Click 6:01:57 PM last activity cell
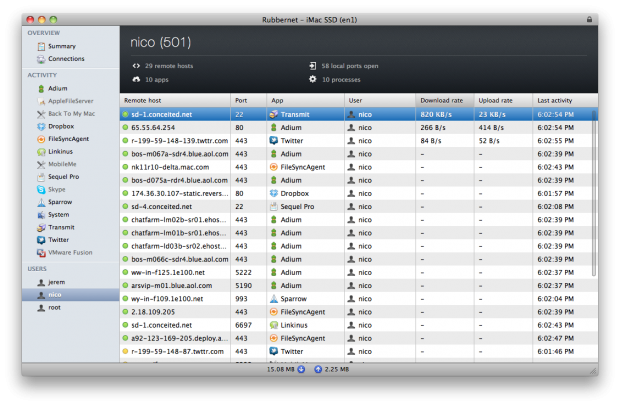 (556, 193)
